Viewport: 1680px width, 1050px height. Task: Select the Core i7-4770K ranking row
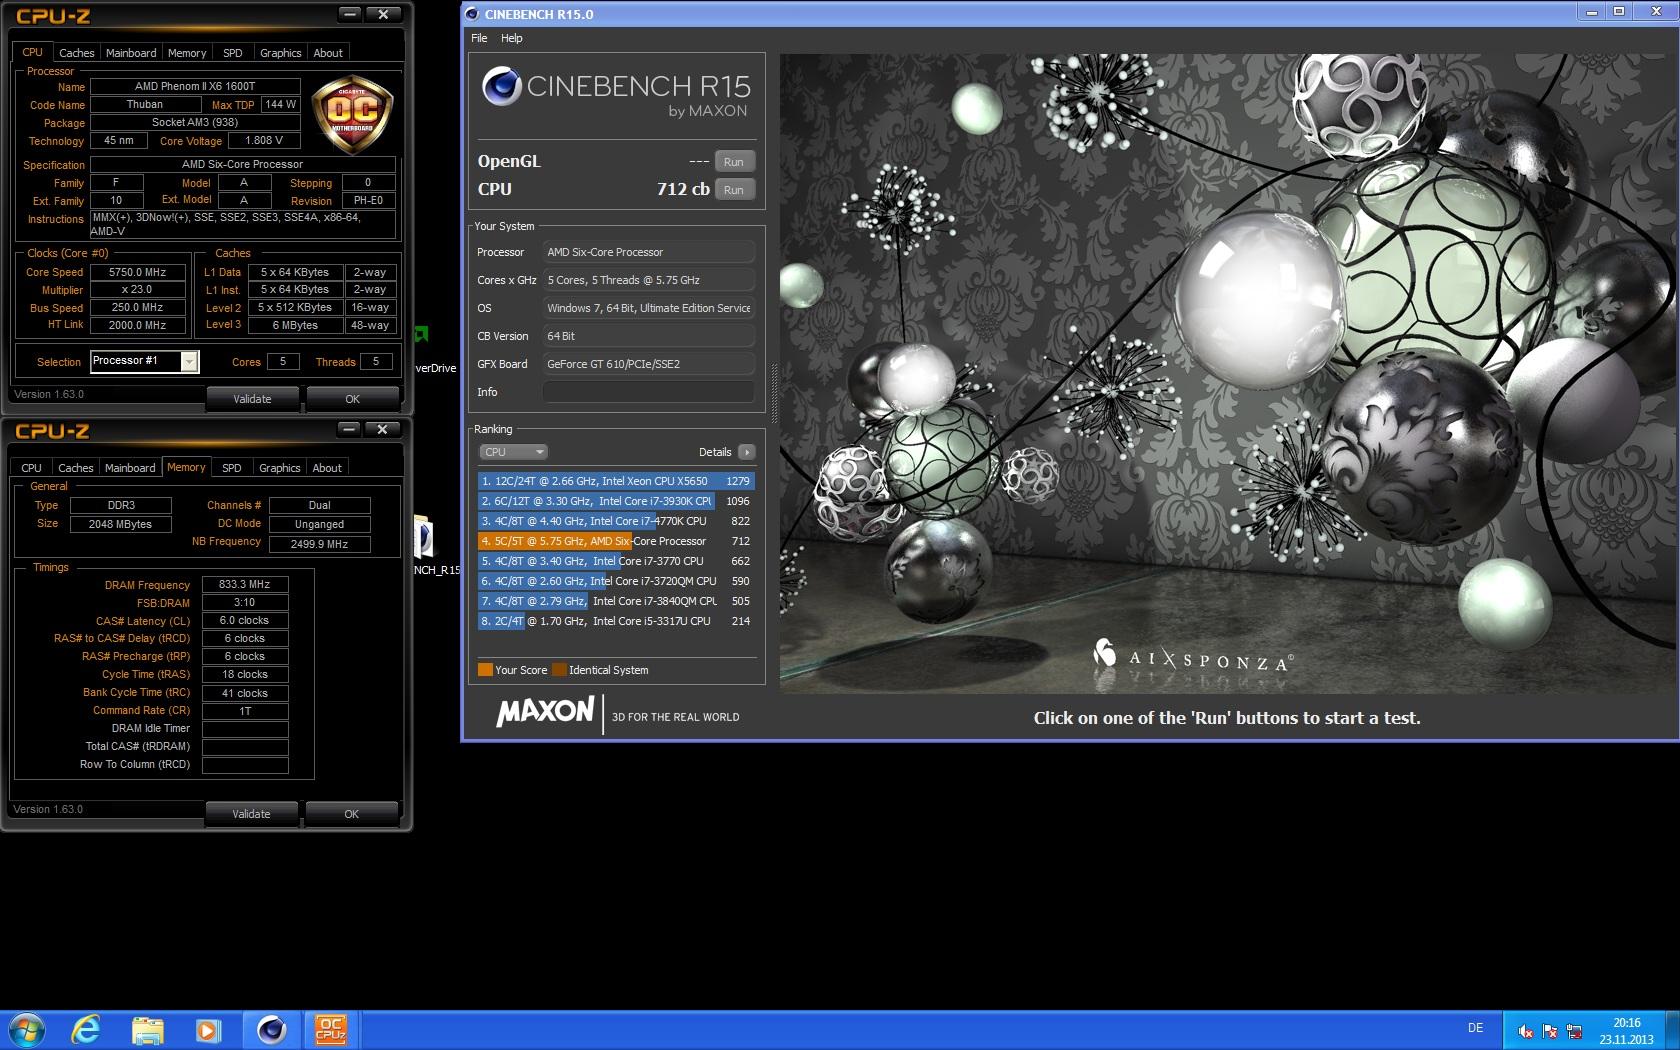(x=615, y=521)
